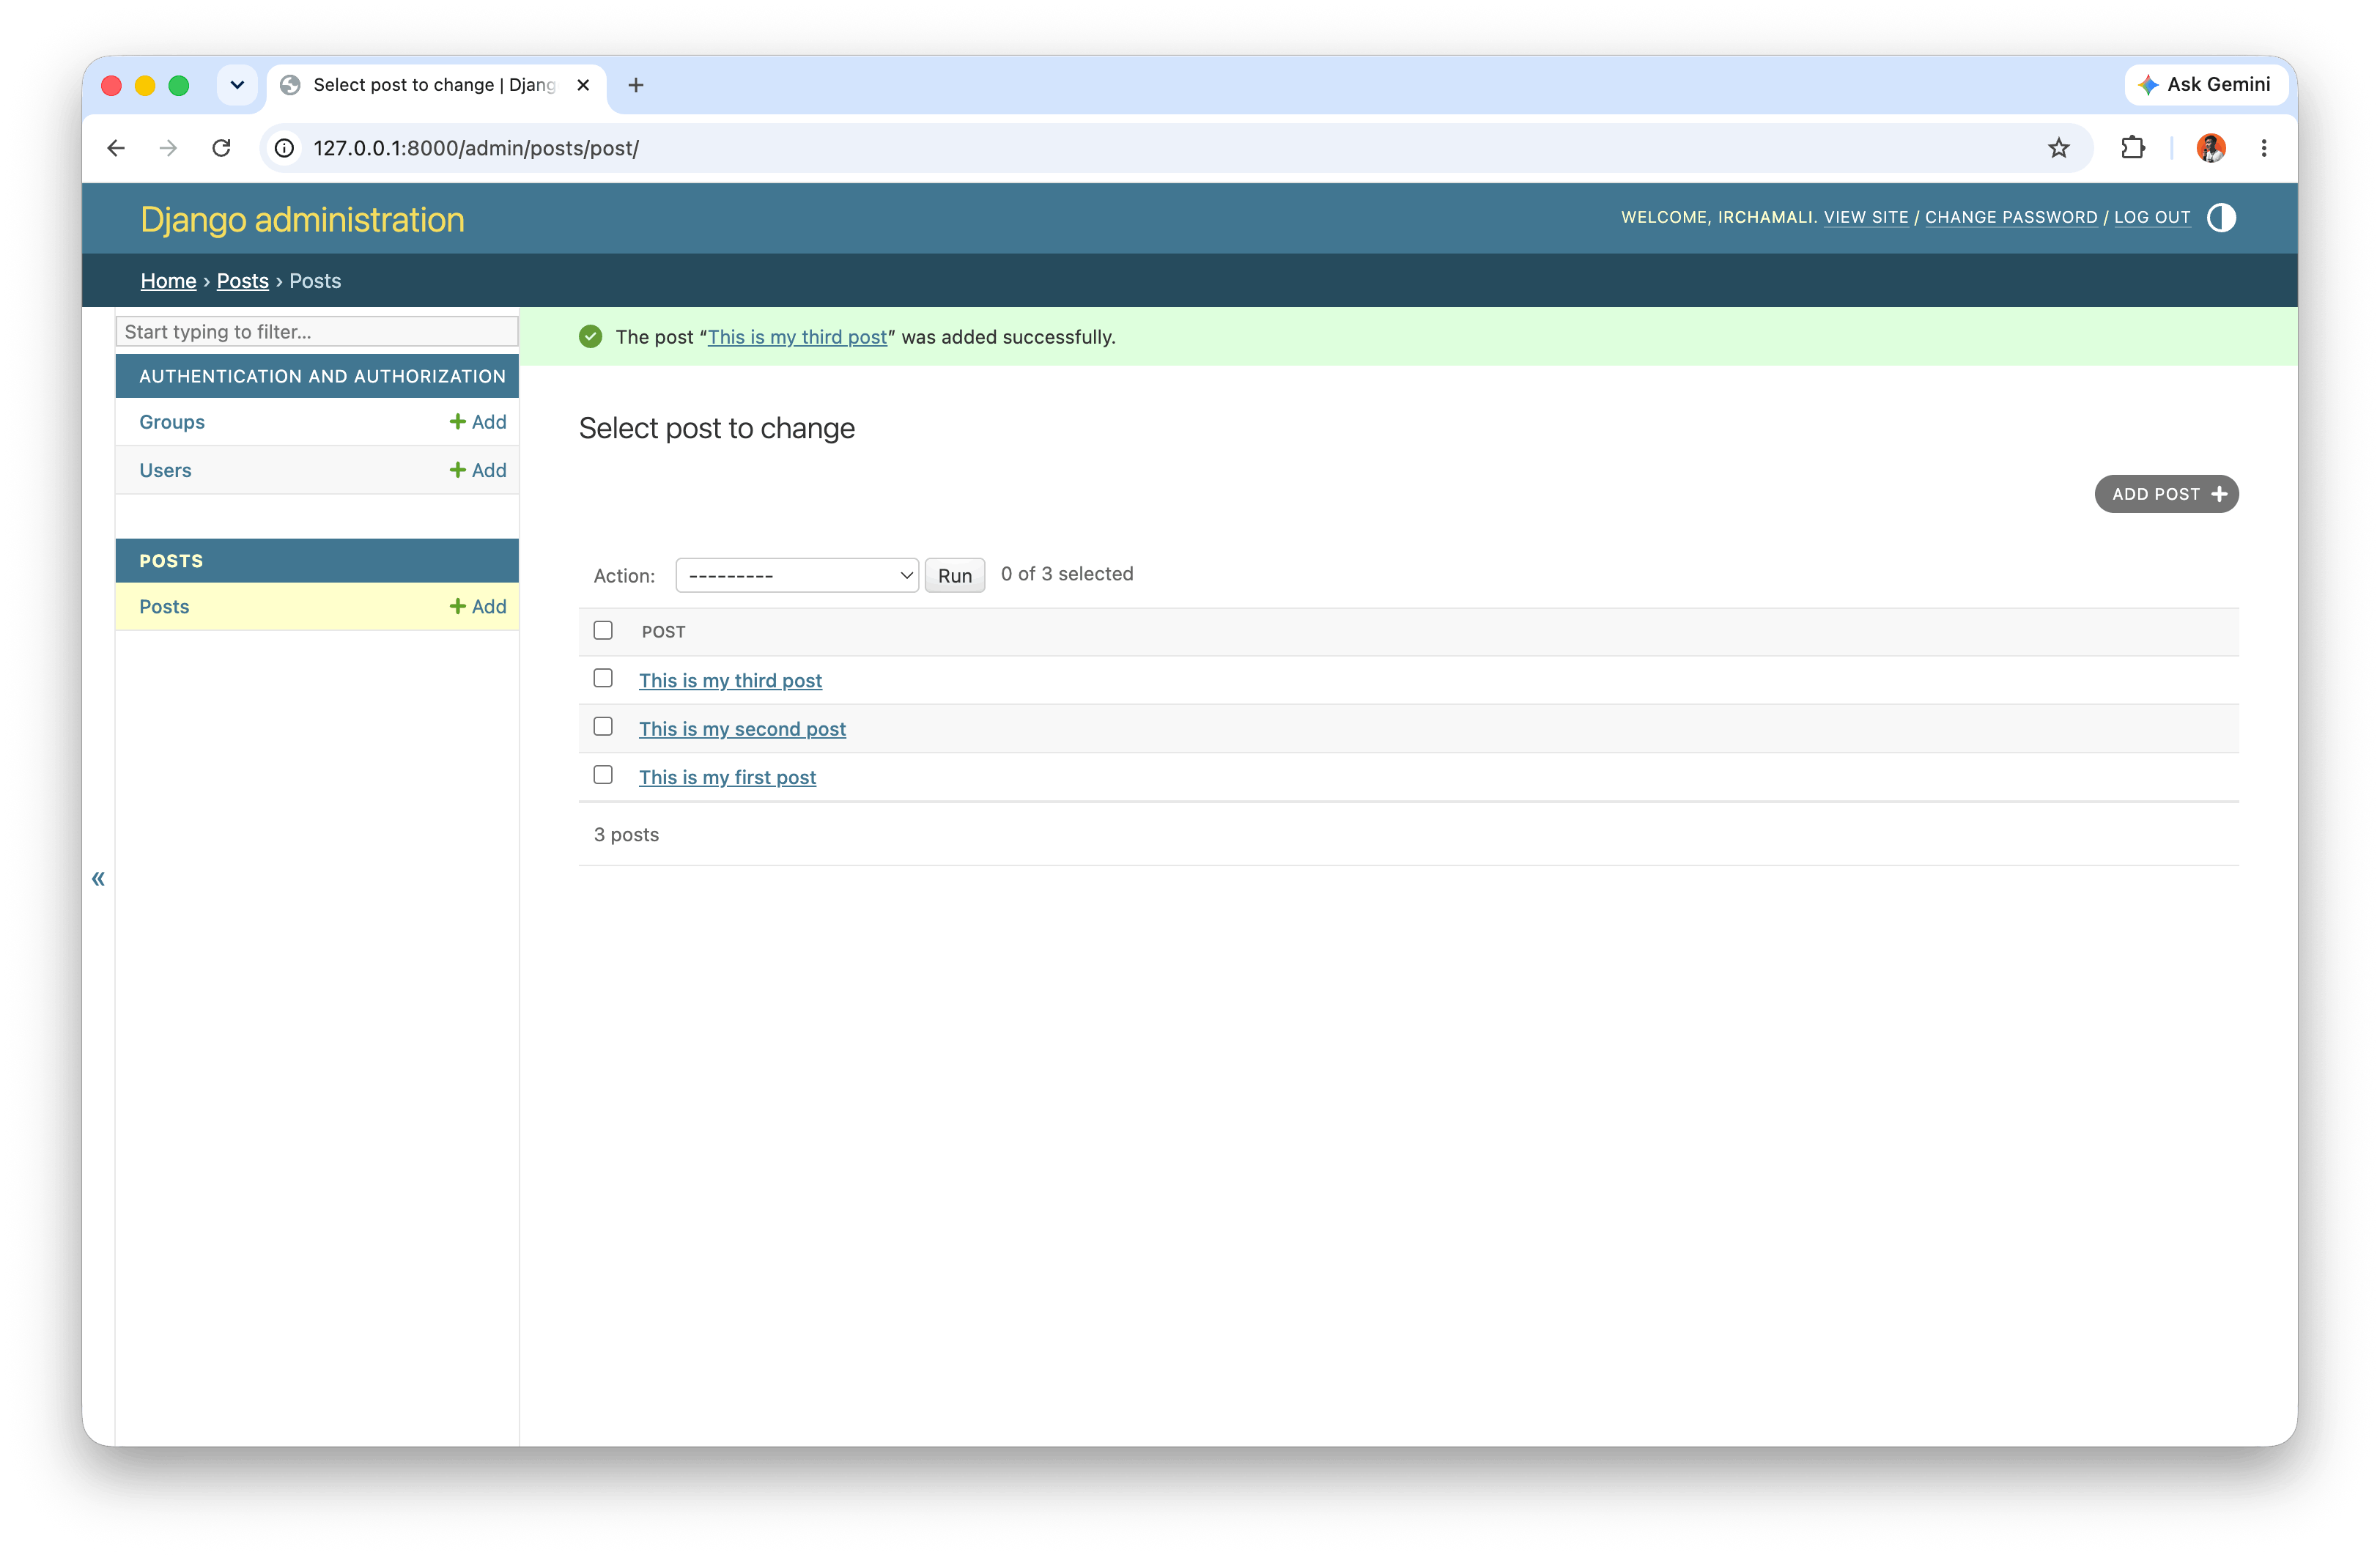The image size is (2380, 1555).
Task: Open Chrome three-dot menu
Action: 2264,148
